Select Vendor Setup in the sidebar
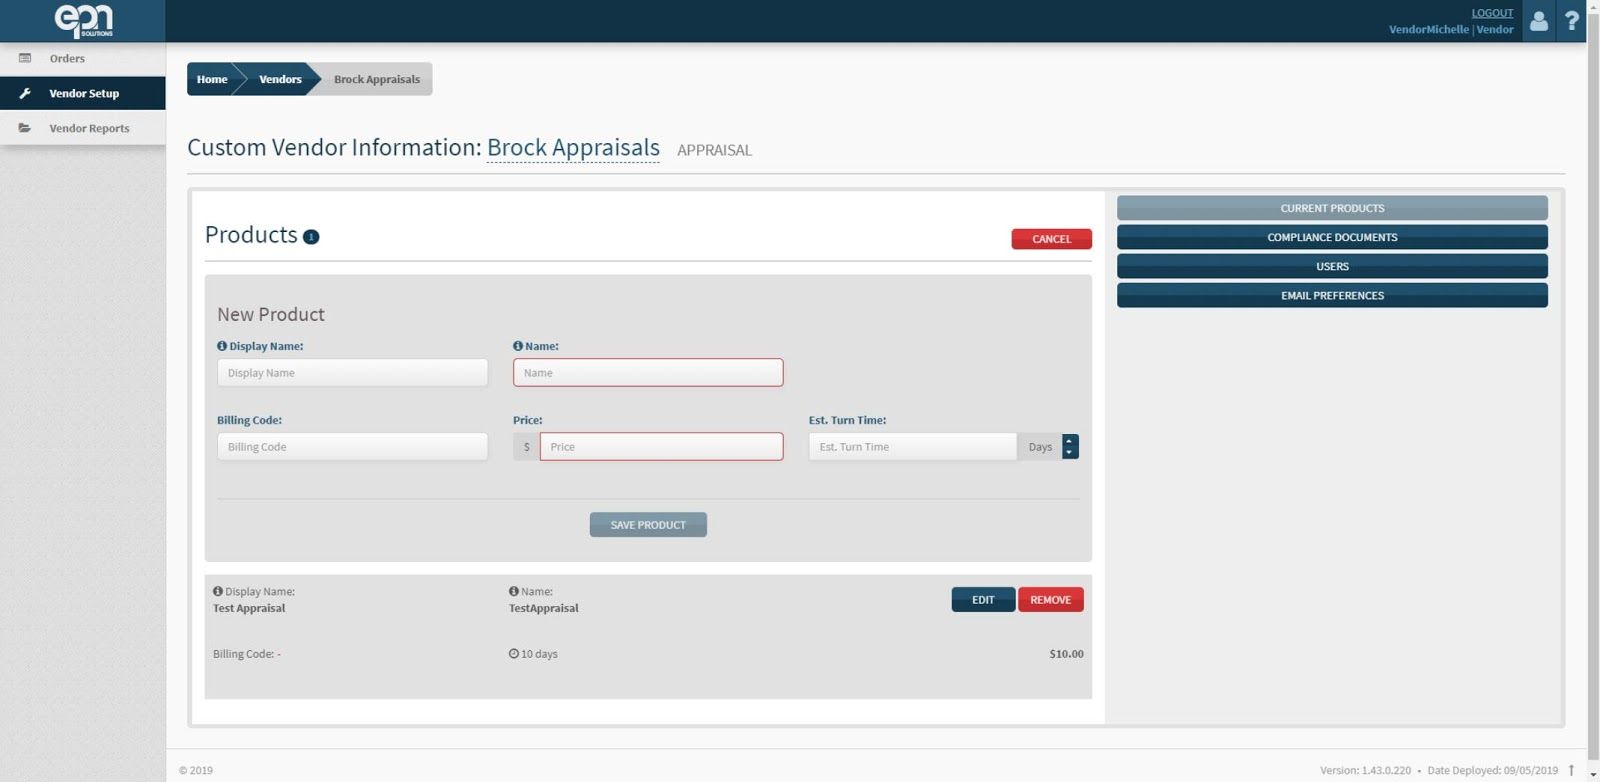The image size is (1600, 782). pos(83,93)
